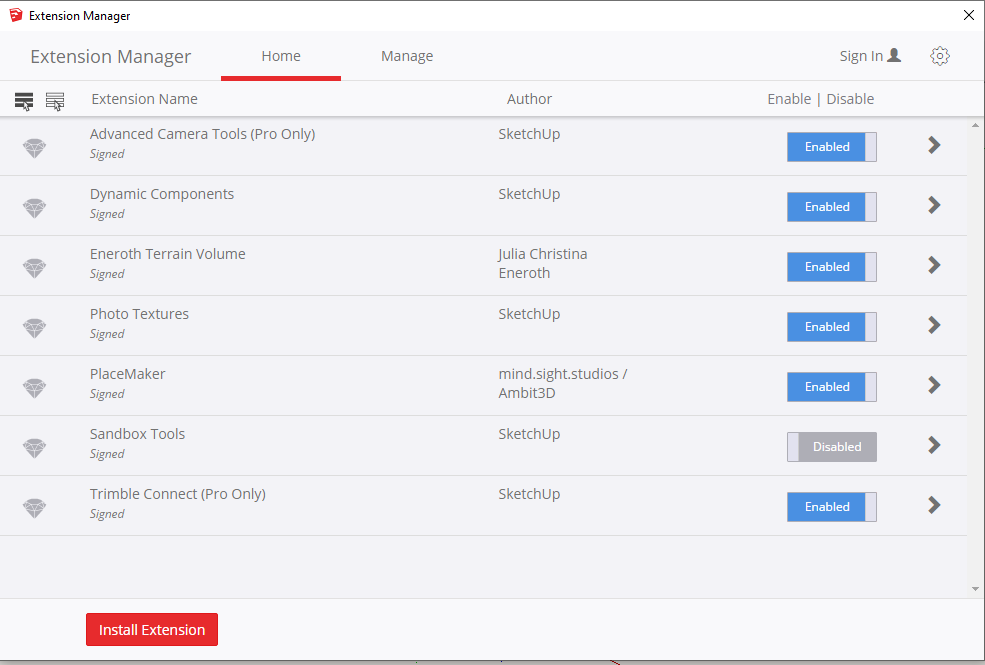Toggle Dynamic Components Enabled switch
This screenshot has width=985, height=665.
(832, 207)
